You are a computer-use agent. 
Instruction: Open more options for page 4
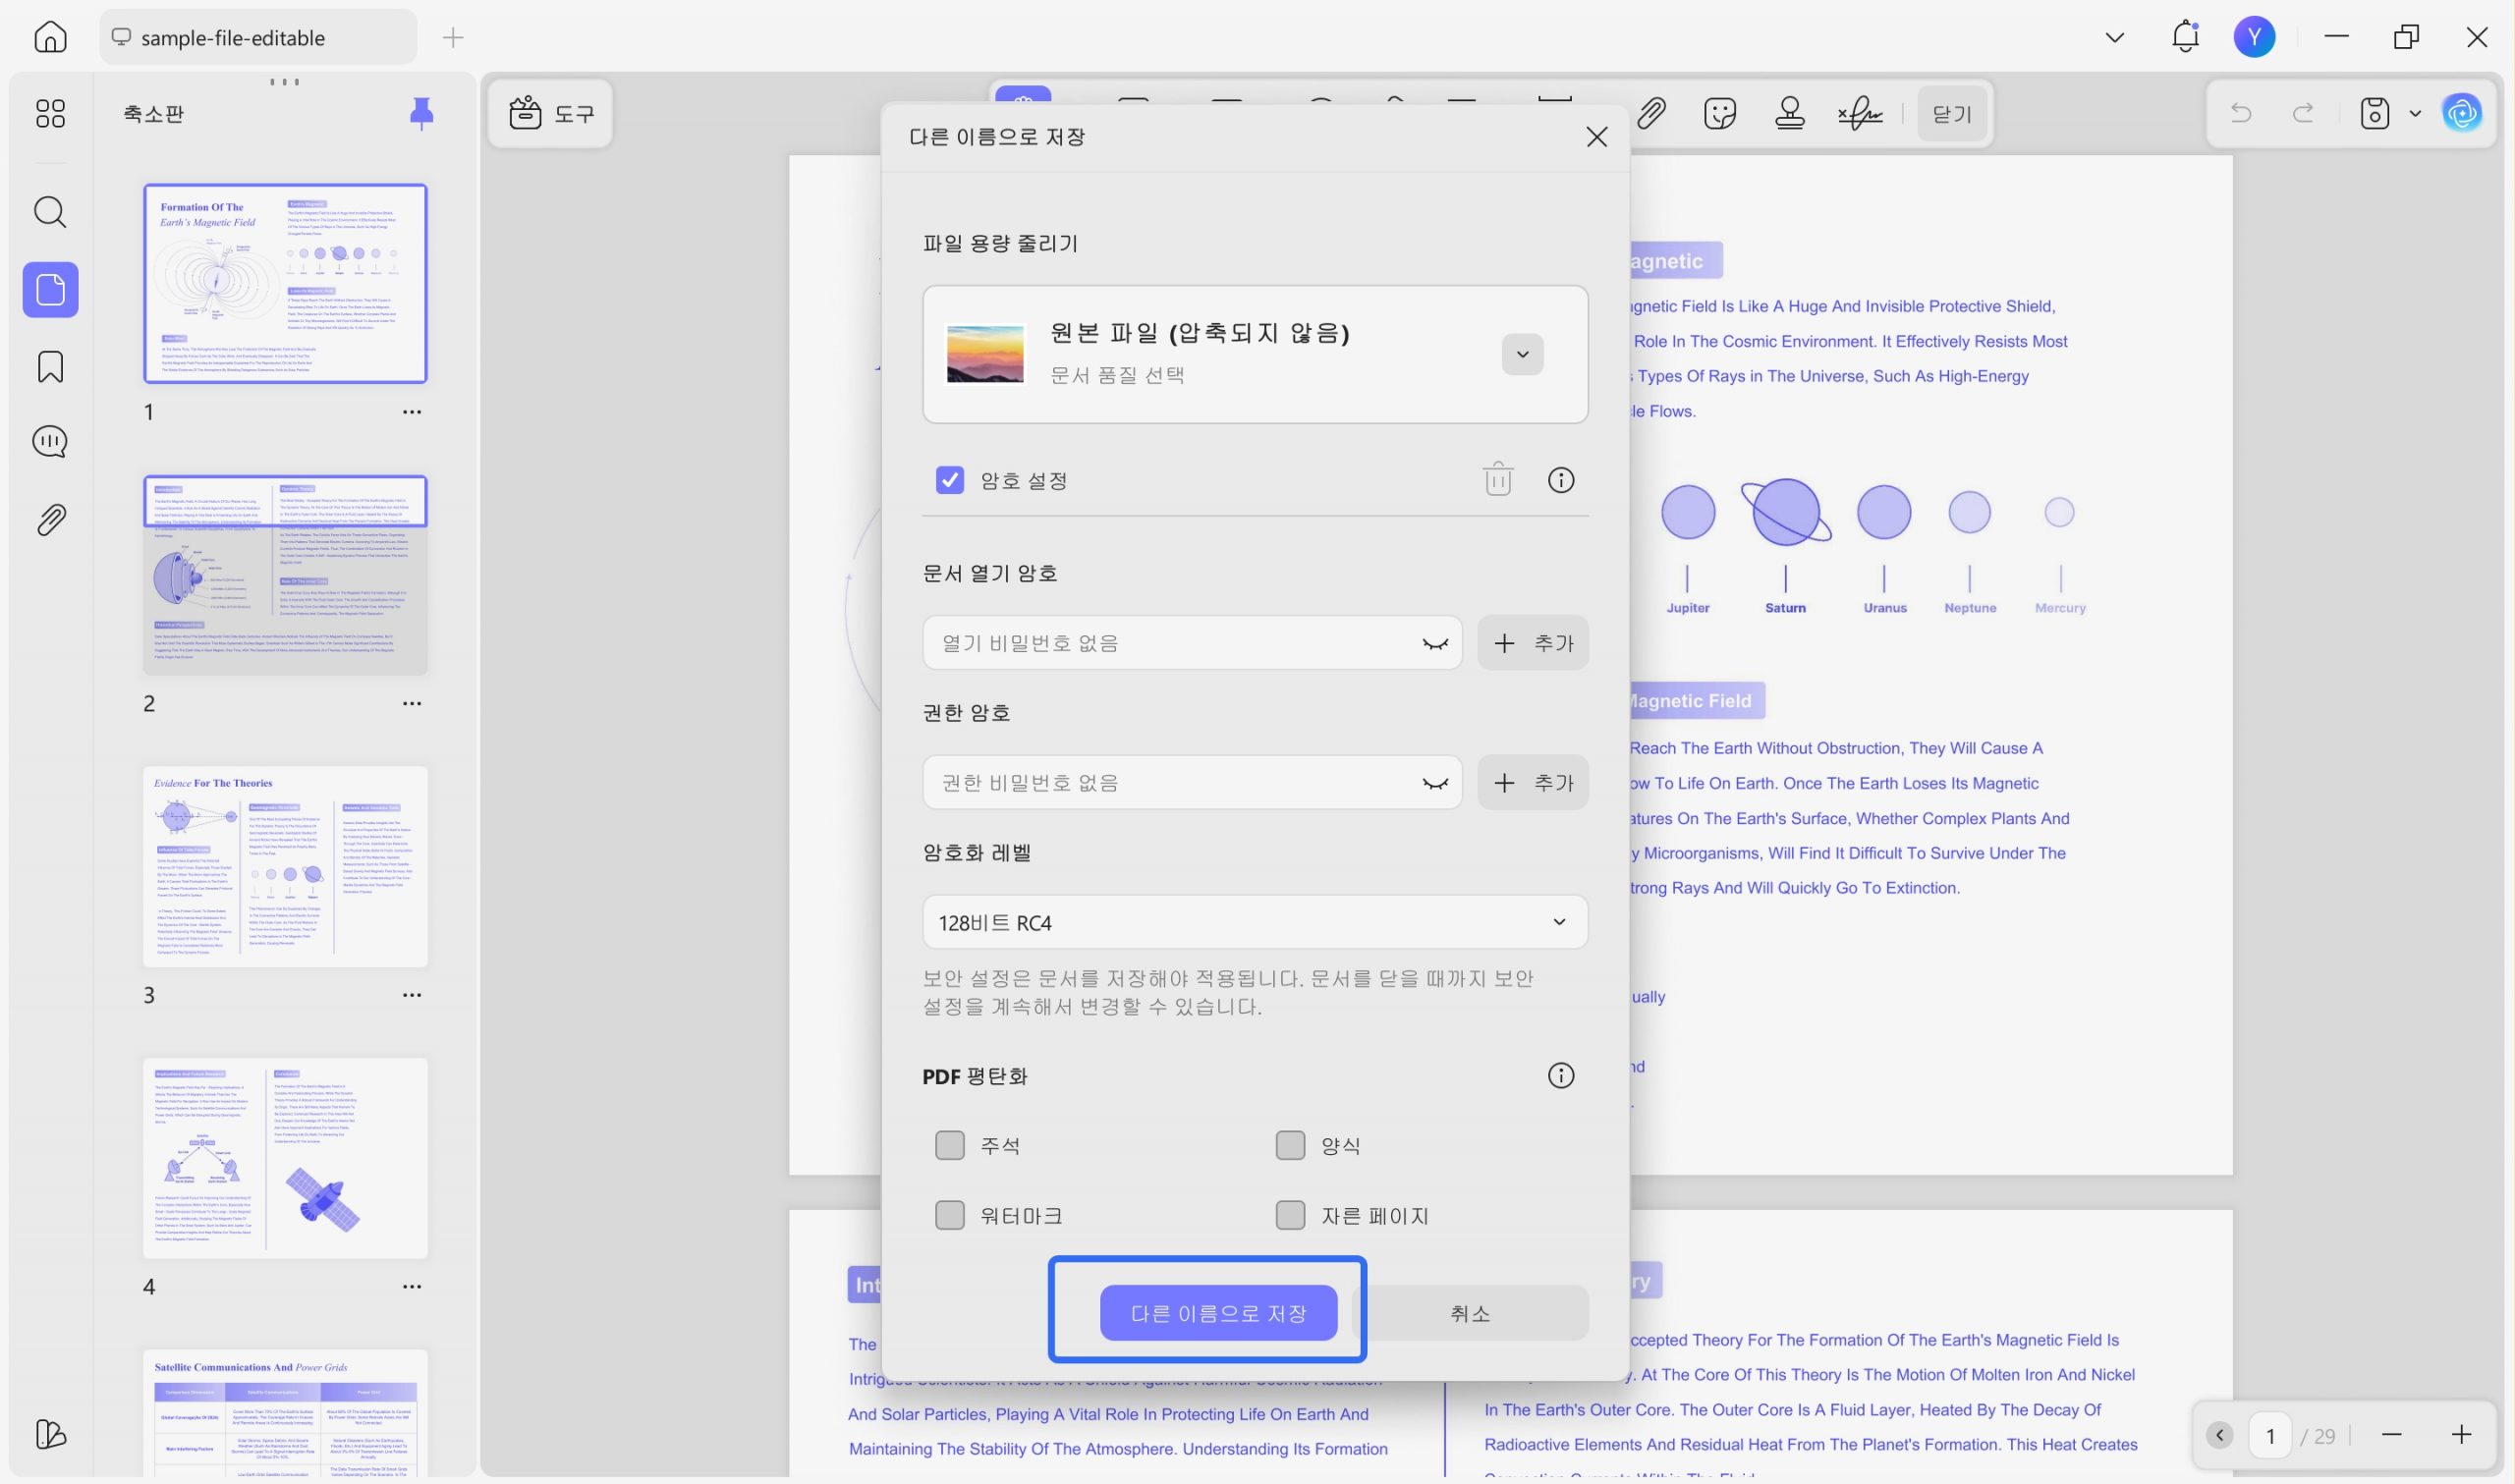pos(411,1287)
